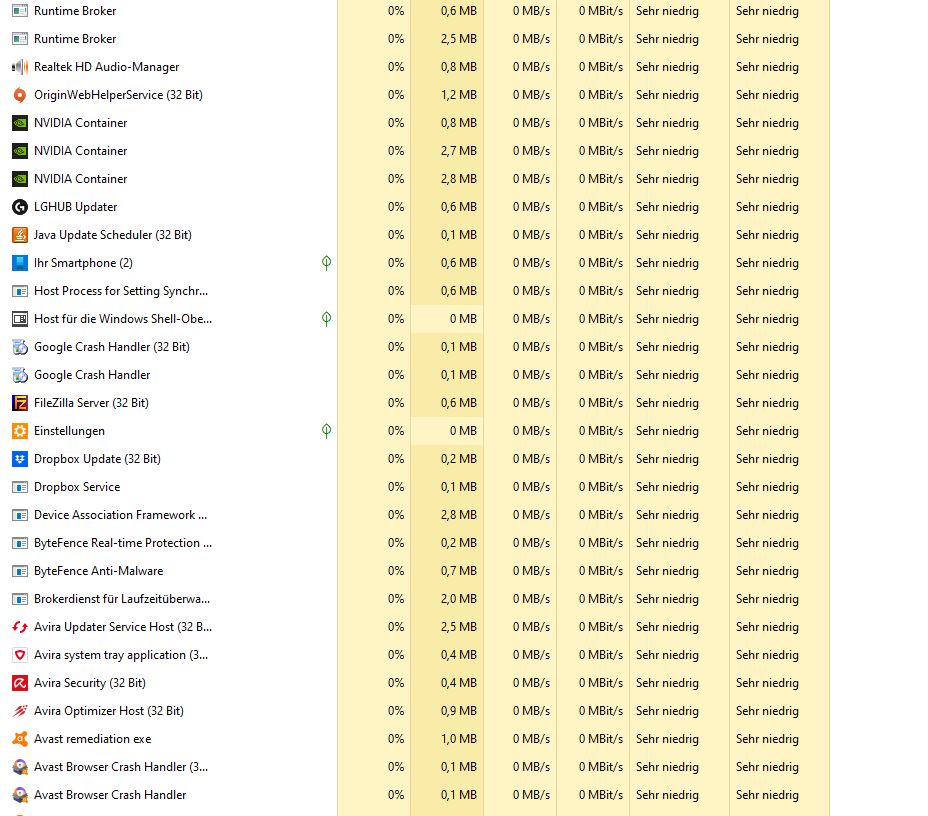Click the ByteFence Anti-Malware process icon
The width and height of the screenshot is (928, 816).
pyautogui.click(x=20, y=571)
